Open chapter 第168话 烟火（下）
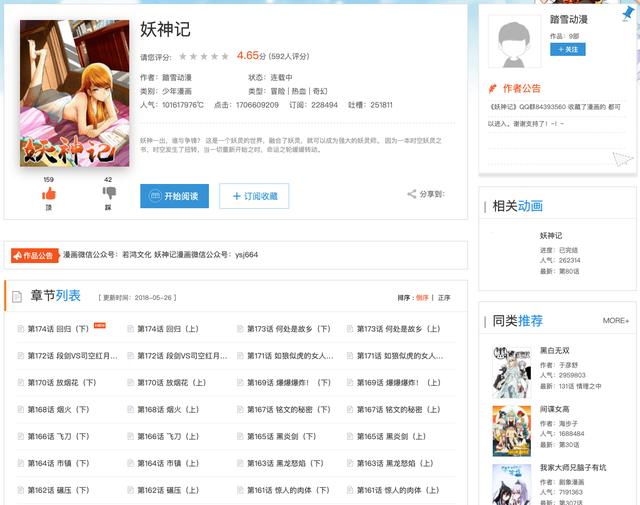Image resolution: width=640 pixels, height=505 pixels. click(58, 409)
